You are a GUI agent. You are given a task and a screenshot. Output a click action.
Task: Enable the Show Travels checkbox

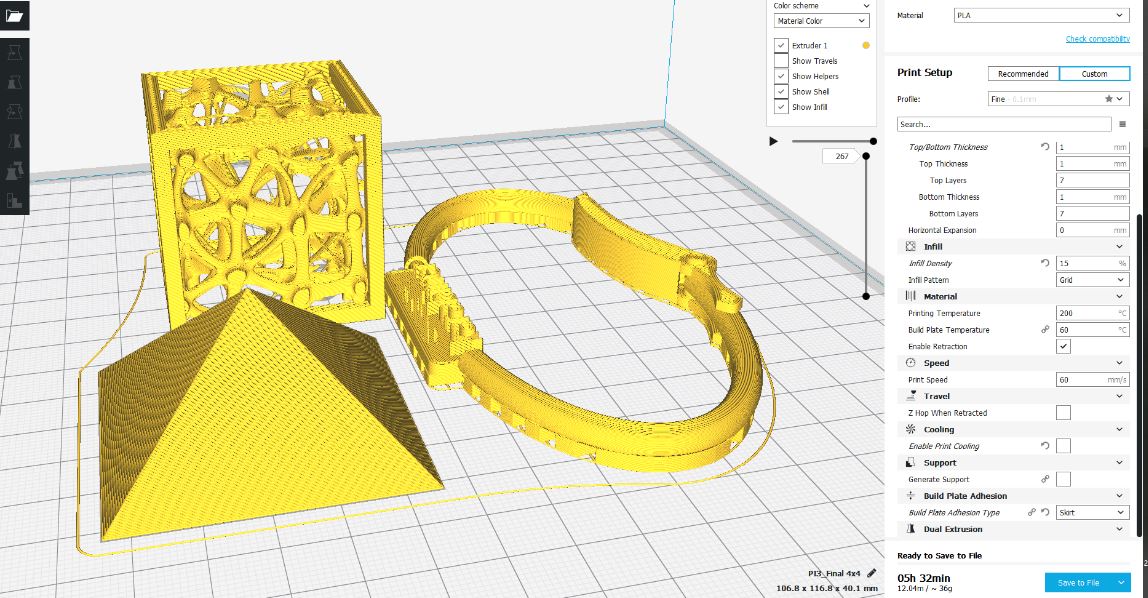pyautogui.click(x=781, y=61)
